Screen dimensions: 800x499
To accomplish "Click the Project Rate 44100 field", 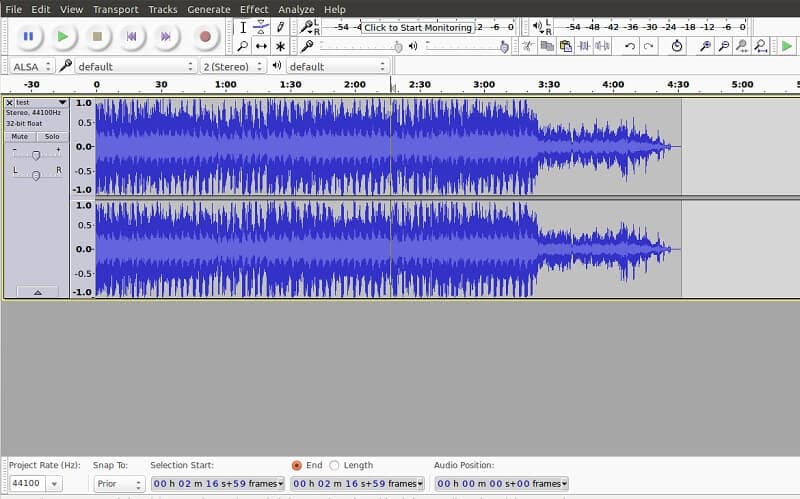I will tap(28, 483).
